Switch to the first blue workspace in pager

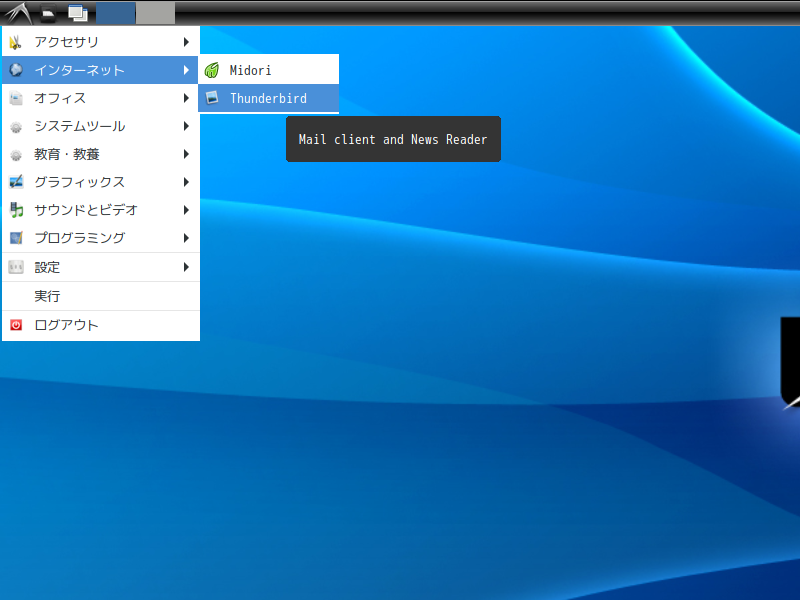(x=116, y=13)
